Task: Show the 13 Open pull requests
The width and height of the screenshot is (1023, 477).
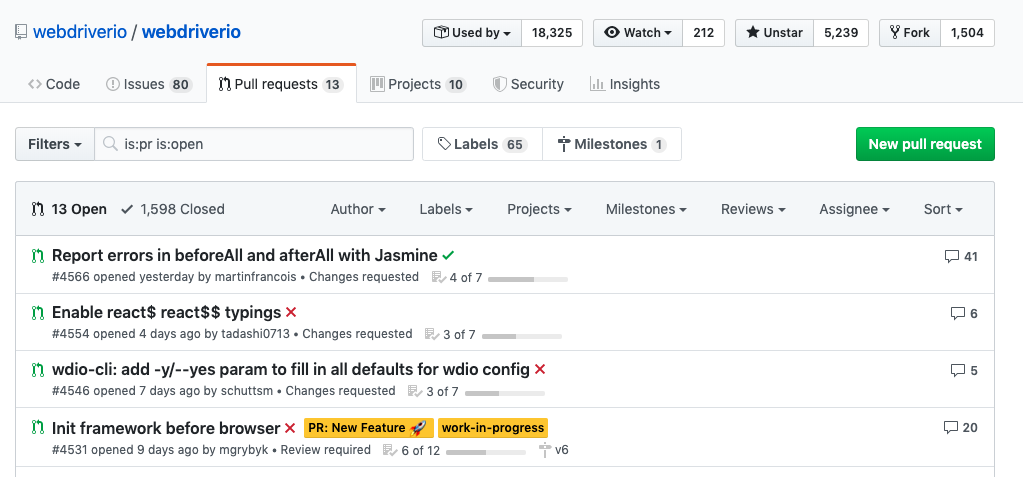Action: point(69,209)
